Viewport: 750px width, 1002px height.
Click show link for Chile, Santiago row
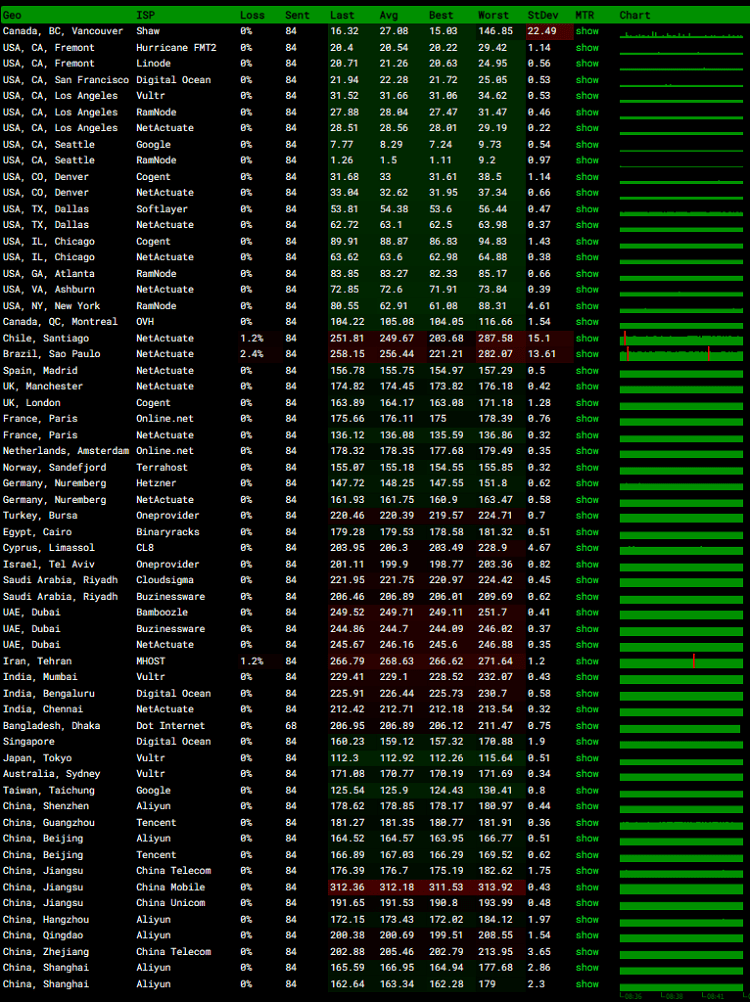(587, 338)
